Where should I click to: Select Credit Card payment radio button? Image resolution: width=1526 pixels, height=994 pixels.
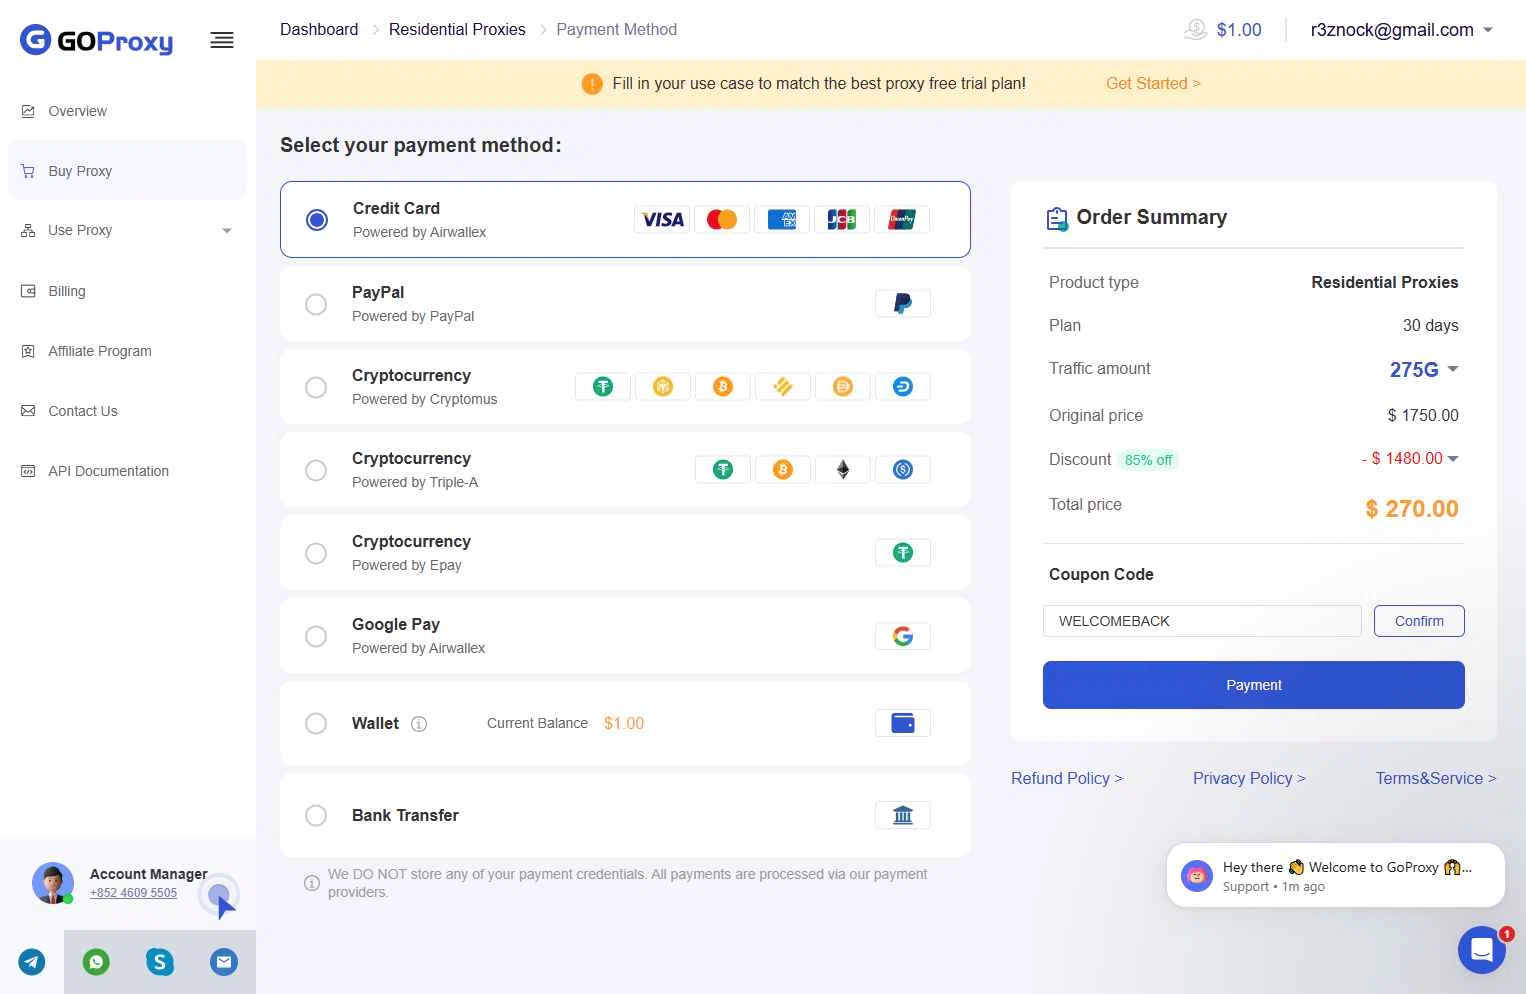tap(317, 220)
